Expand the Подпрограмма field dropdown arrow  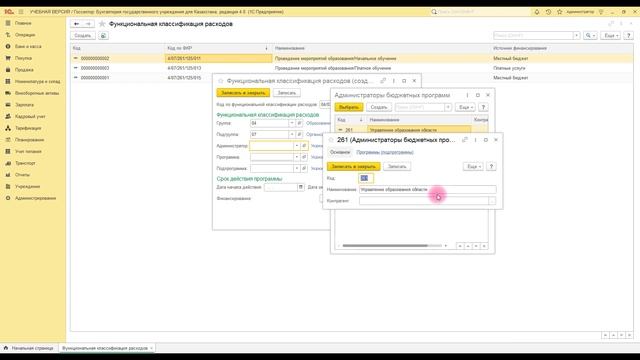[x=297, y=169]
